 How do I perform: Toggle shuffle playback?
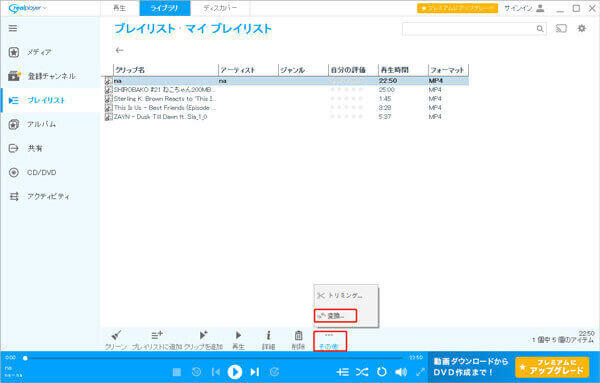pyautogui.click(x=362, y=372)
